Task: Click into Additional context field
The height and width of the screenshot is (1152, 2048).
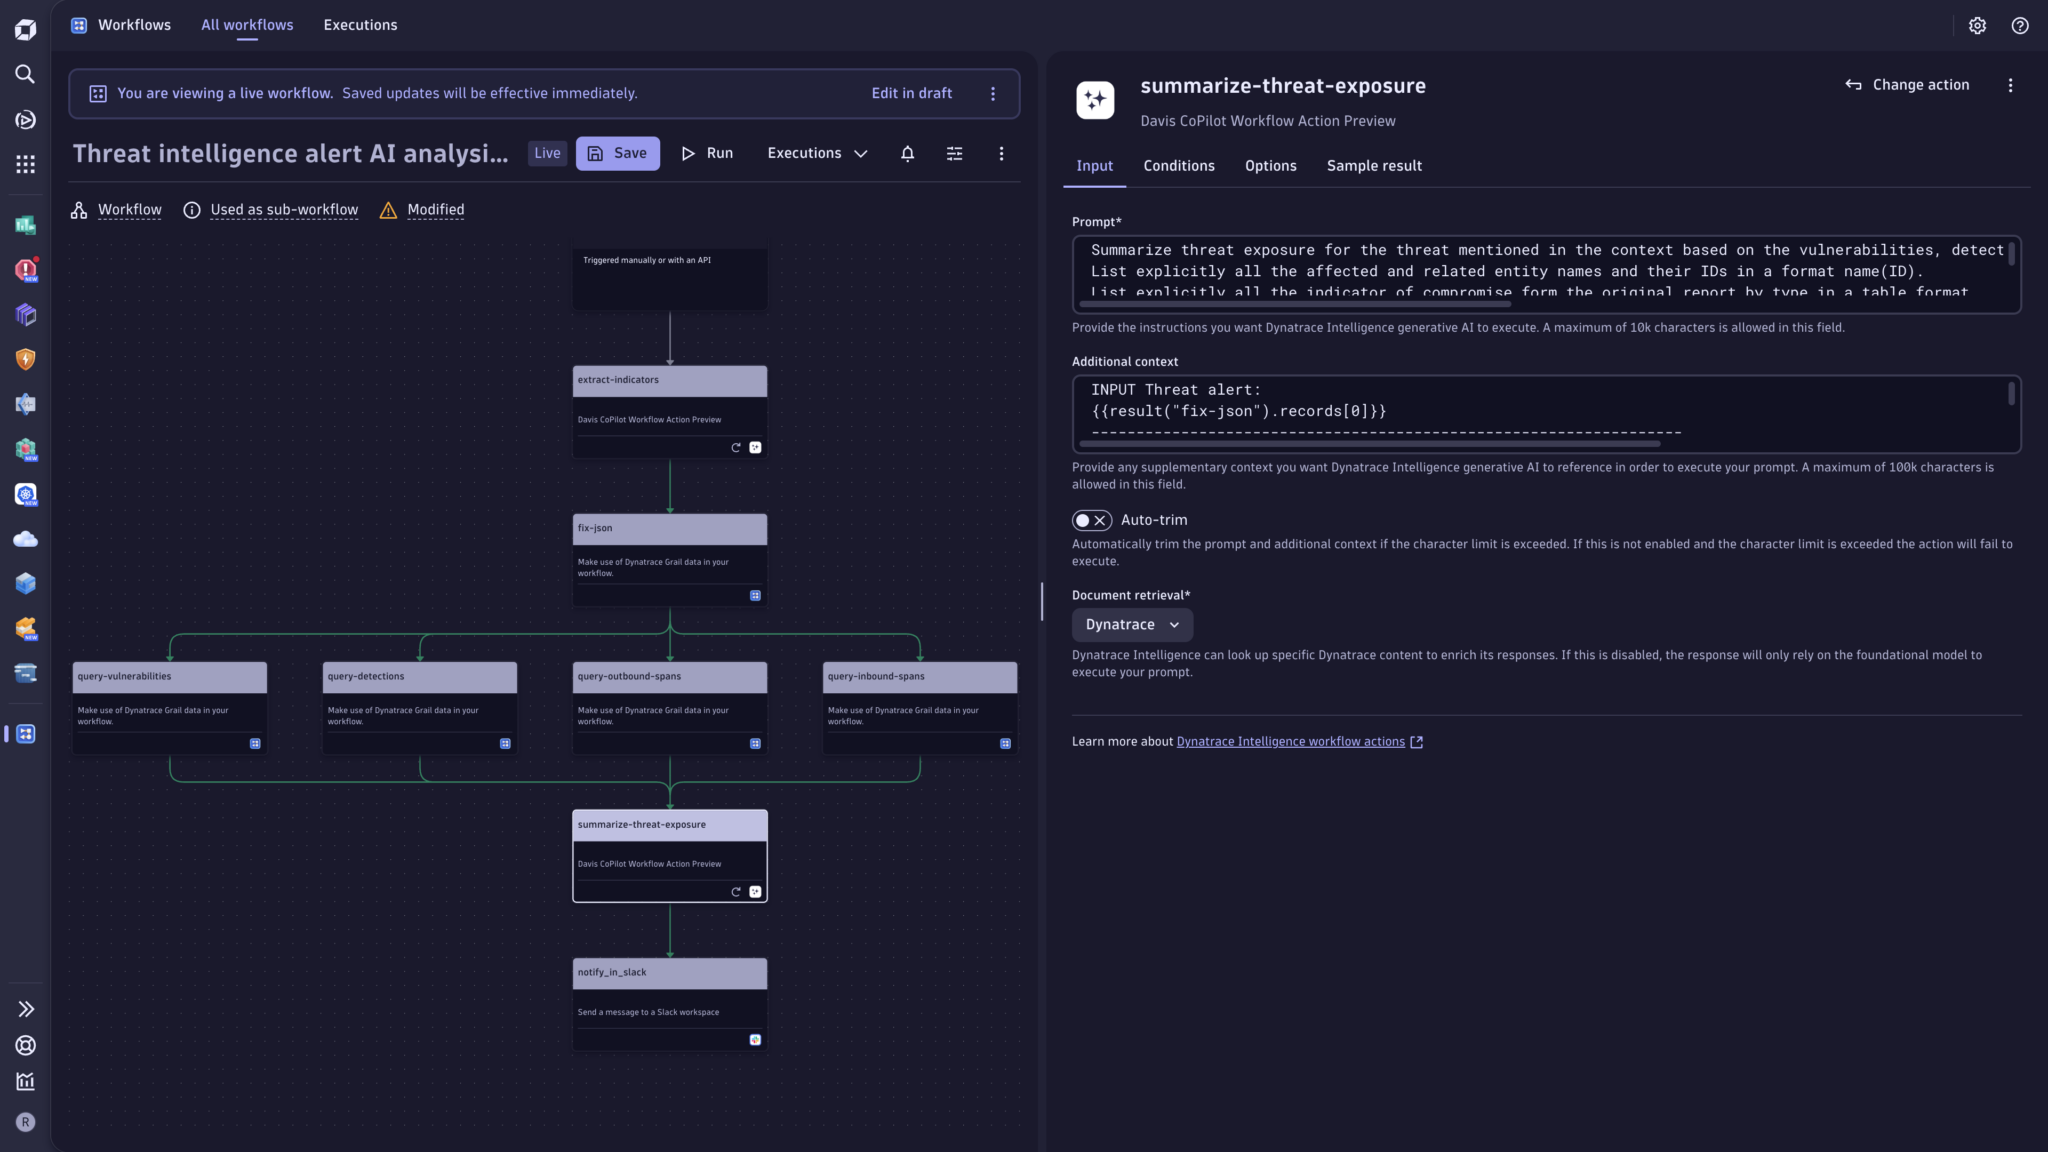Action: (1546, 414)
